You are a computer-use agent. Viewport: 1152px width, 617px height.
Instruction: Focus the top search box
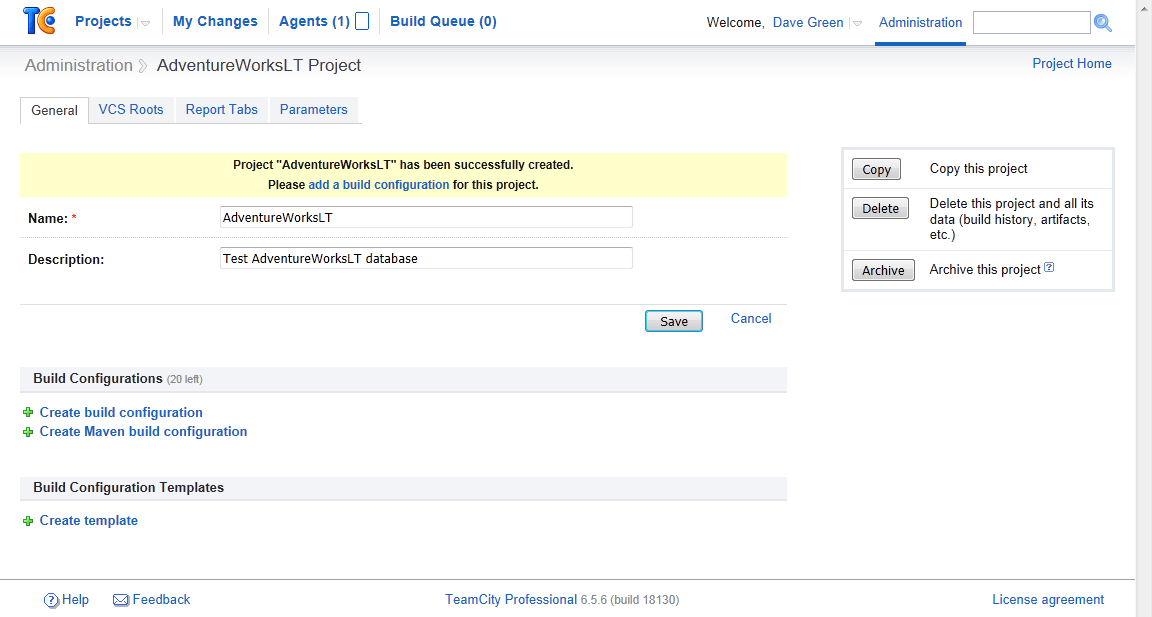[x=1032, y=23]
